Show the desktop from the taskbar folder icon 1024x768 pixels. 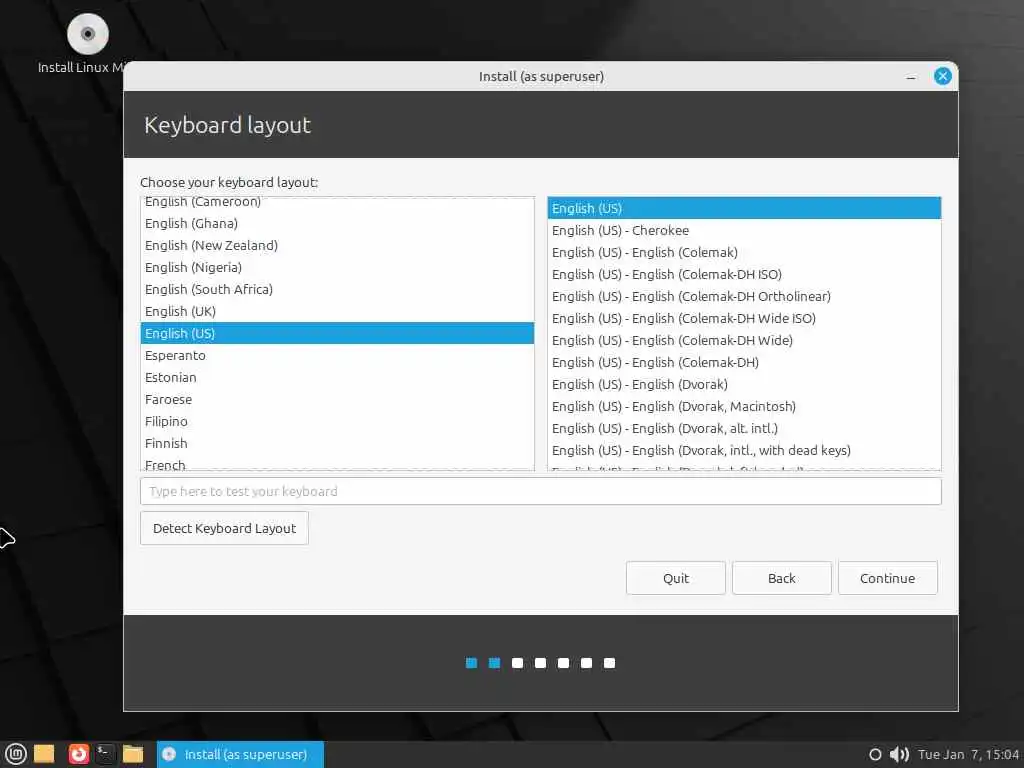(44, 754)
